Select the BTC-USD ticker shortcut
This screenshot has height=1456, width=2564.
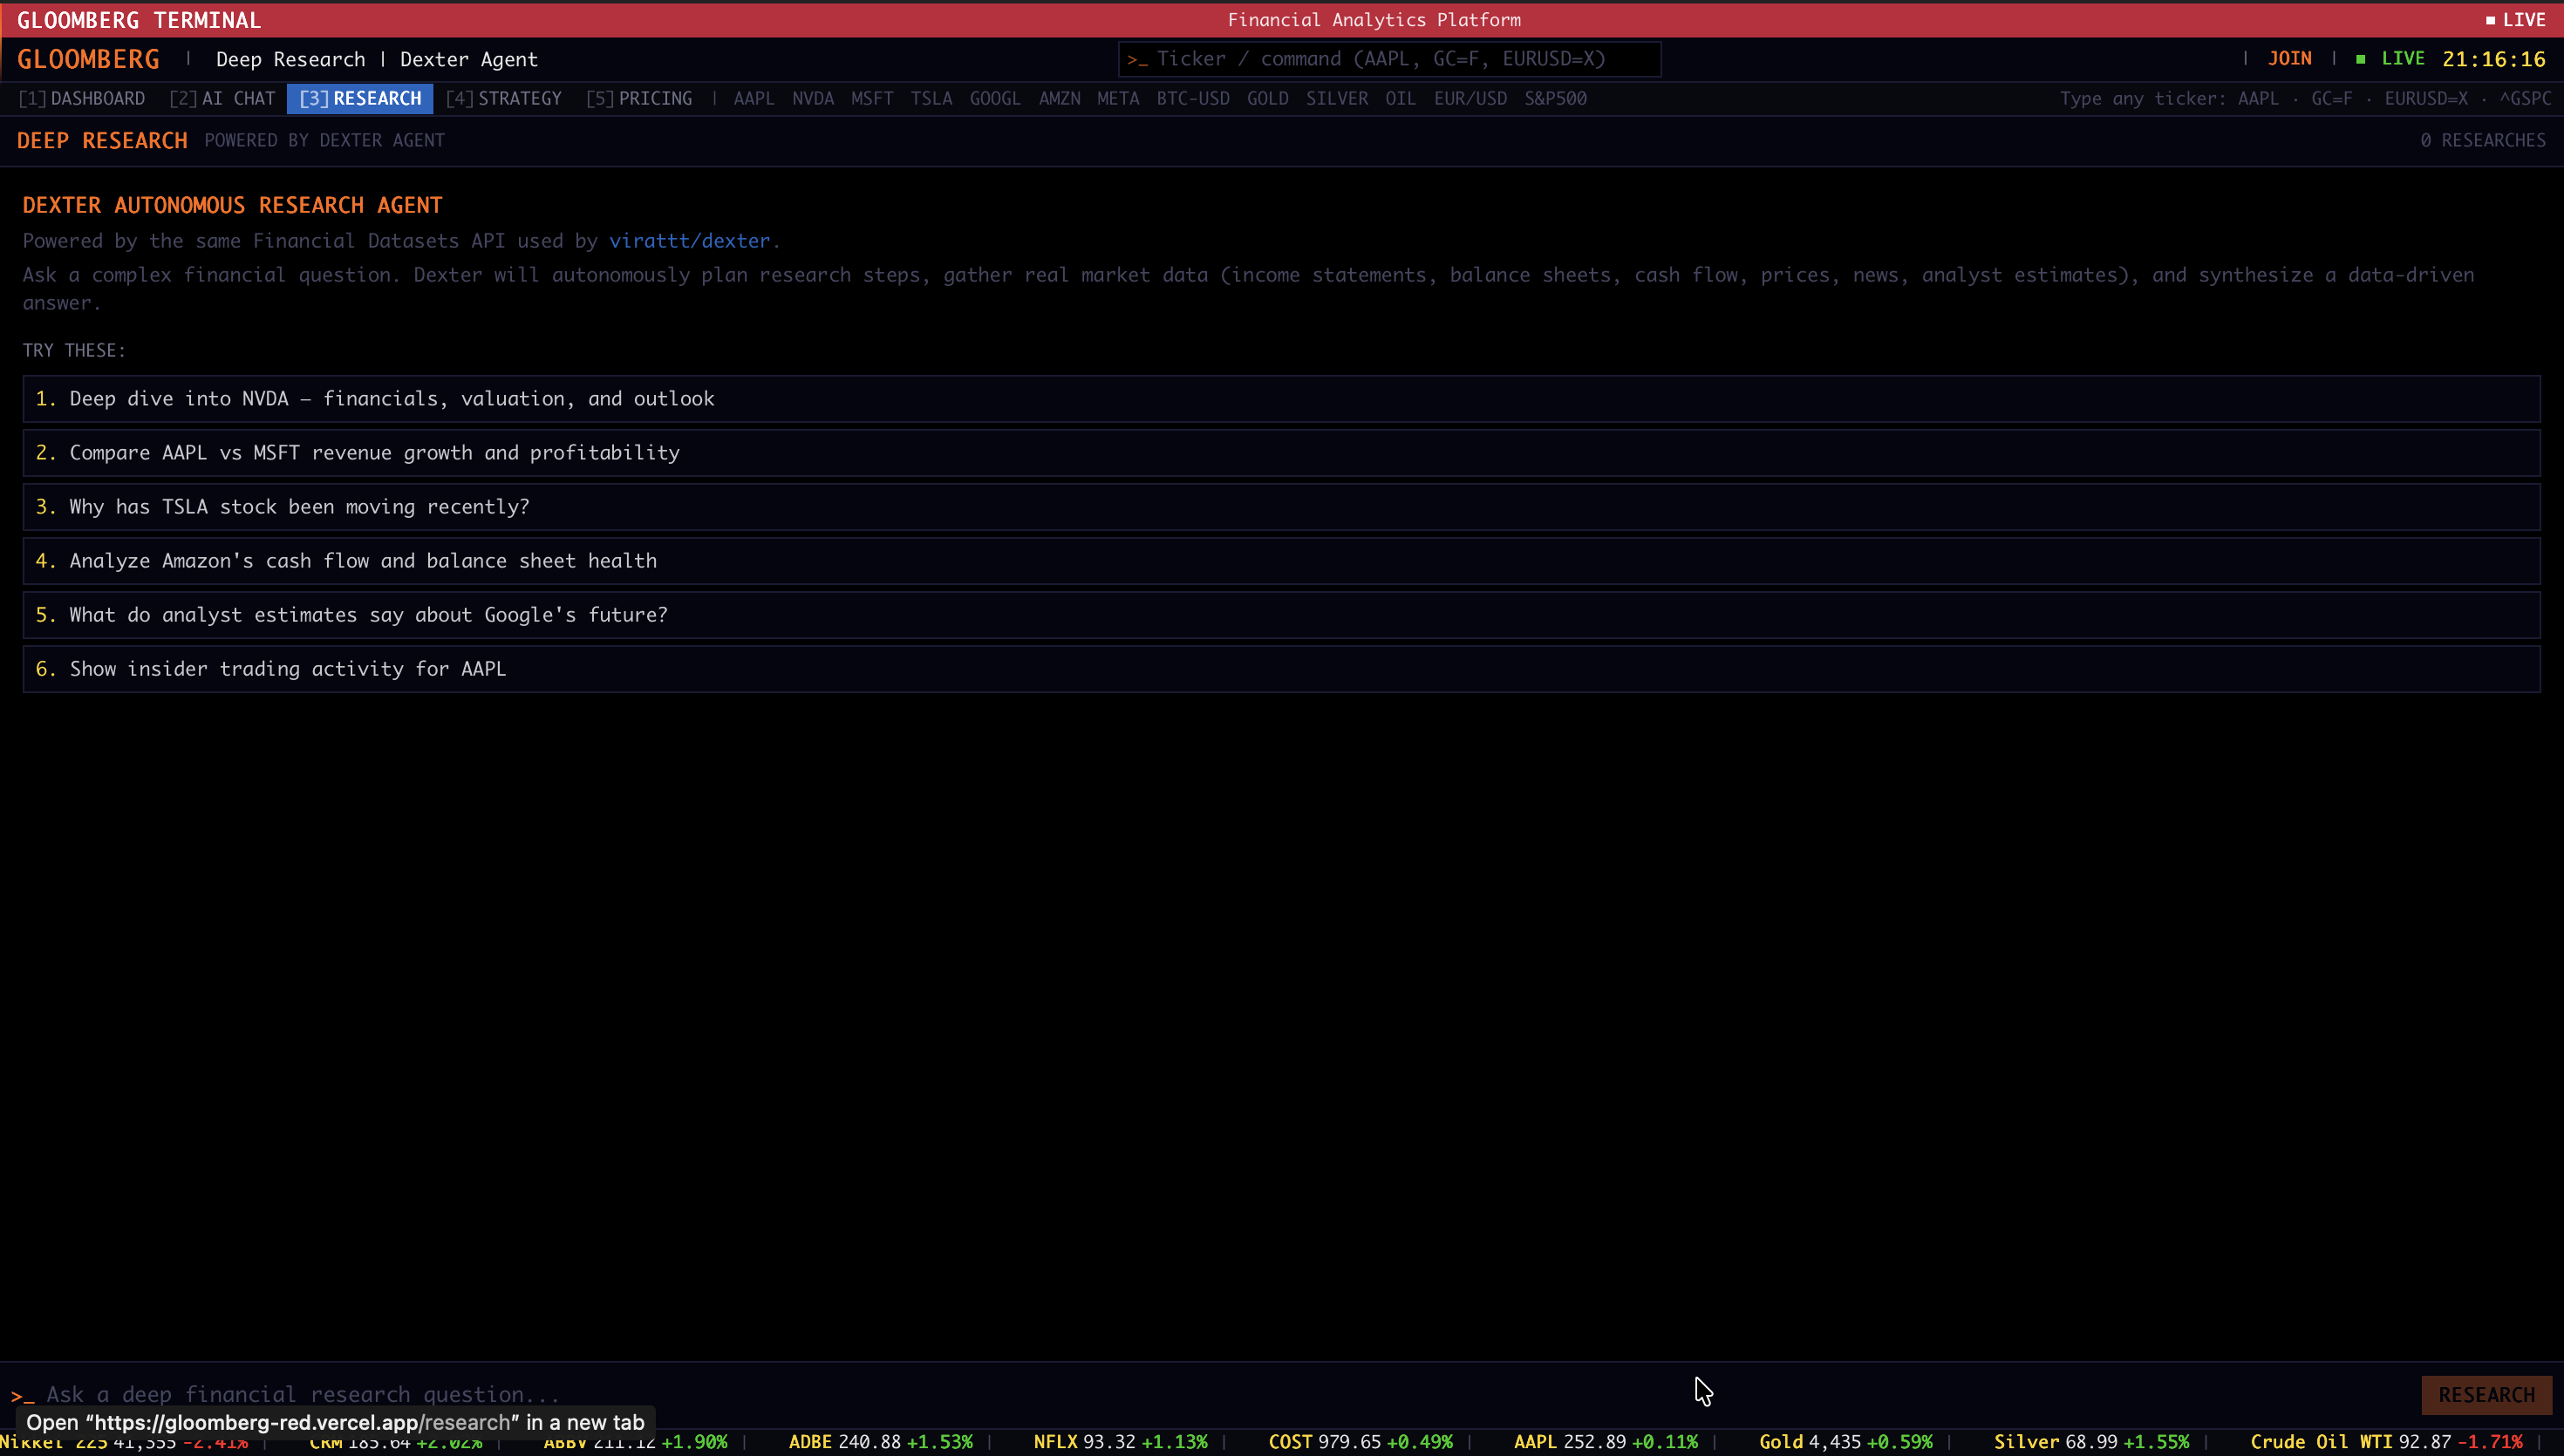[x=1192, y=98]
